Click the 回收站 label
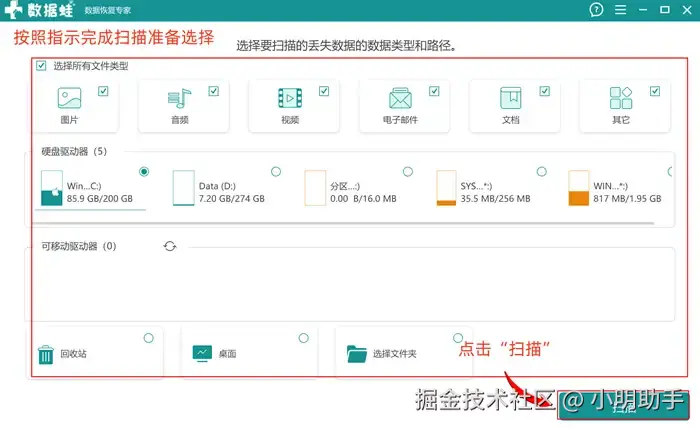 pyautogui.click(x=74, y=354)
